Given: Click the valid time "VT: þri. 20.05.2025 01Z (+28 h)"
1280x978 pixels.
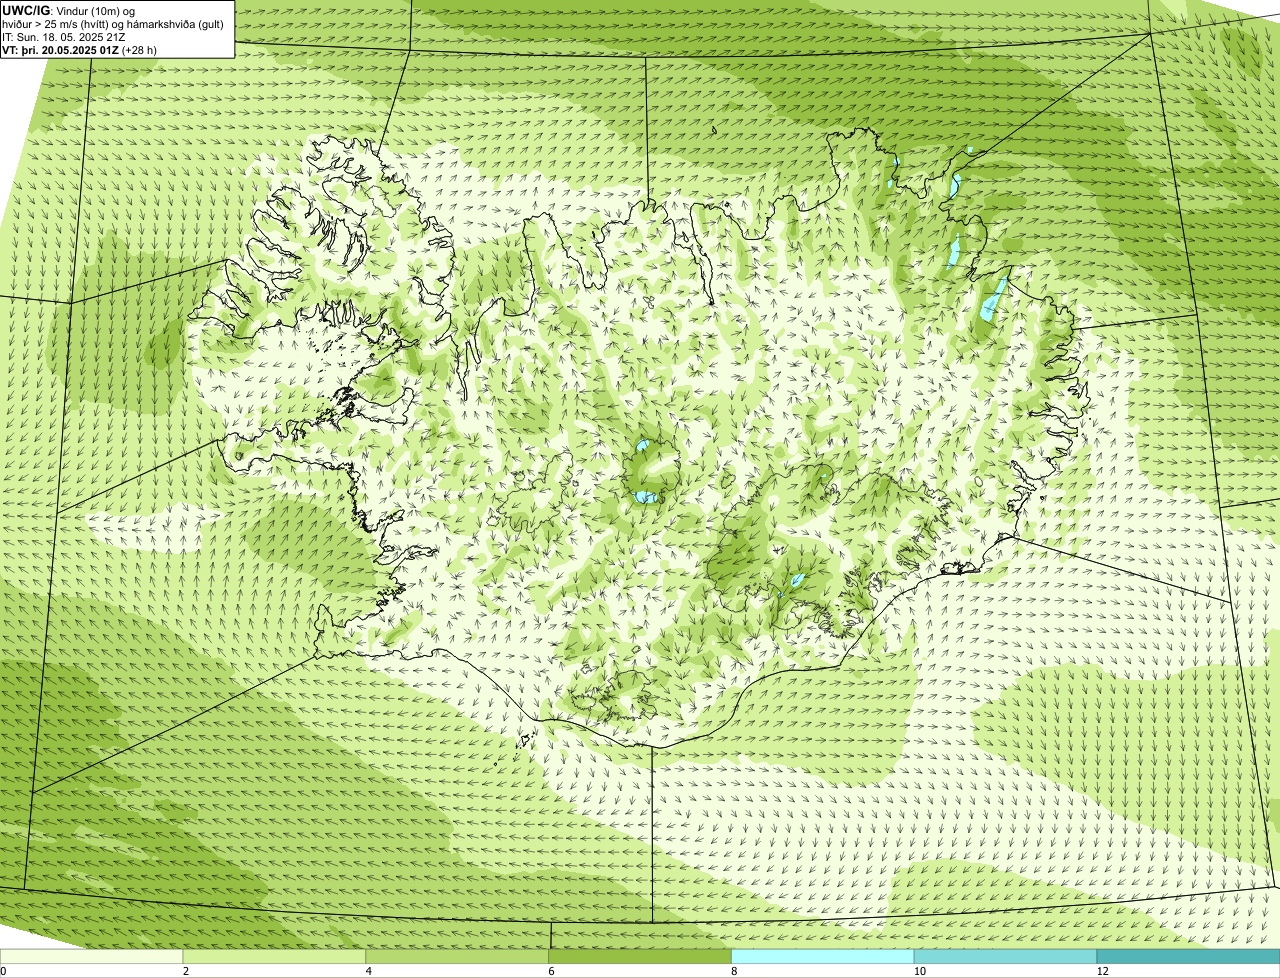Looking at the screenshot, I should 79,50.
